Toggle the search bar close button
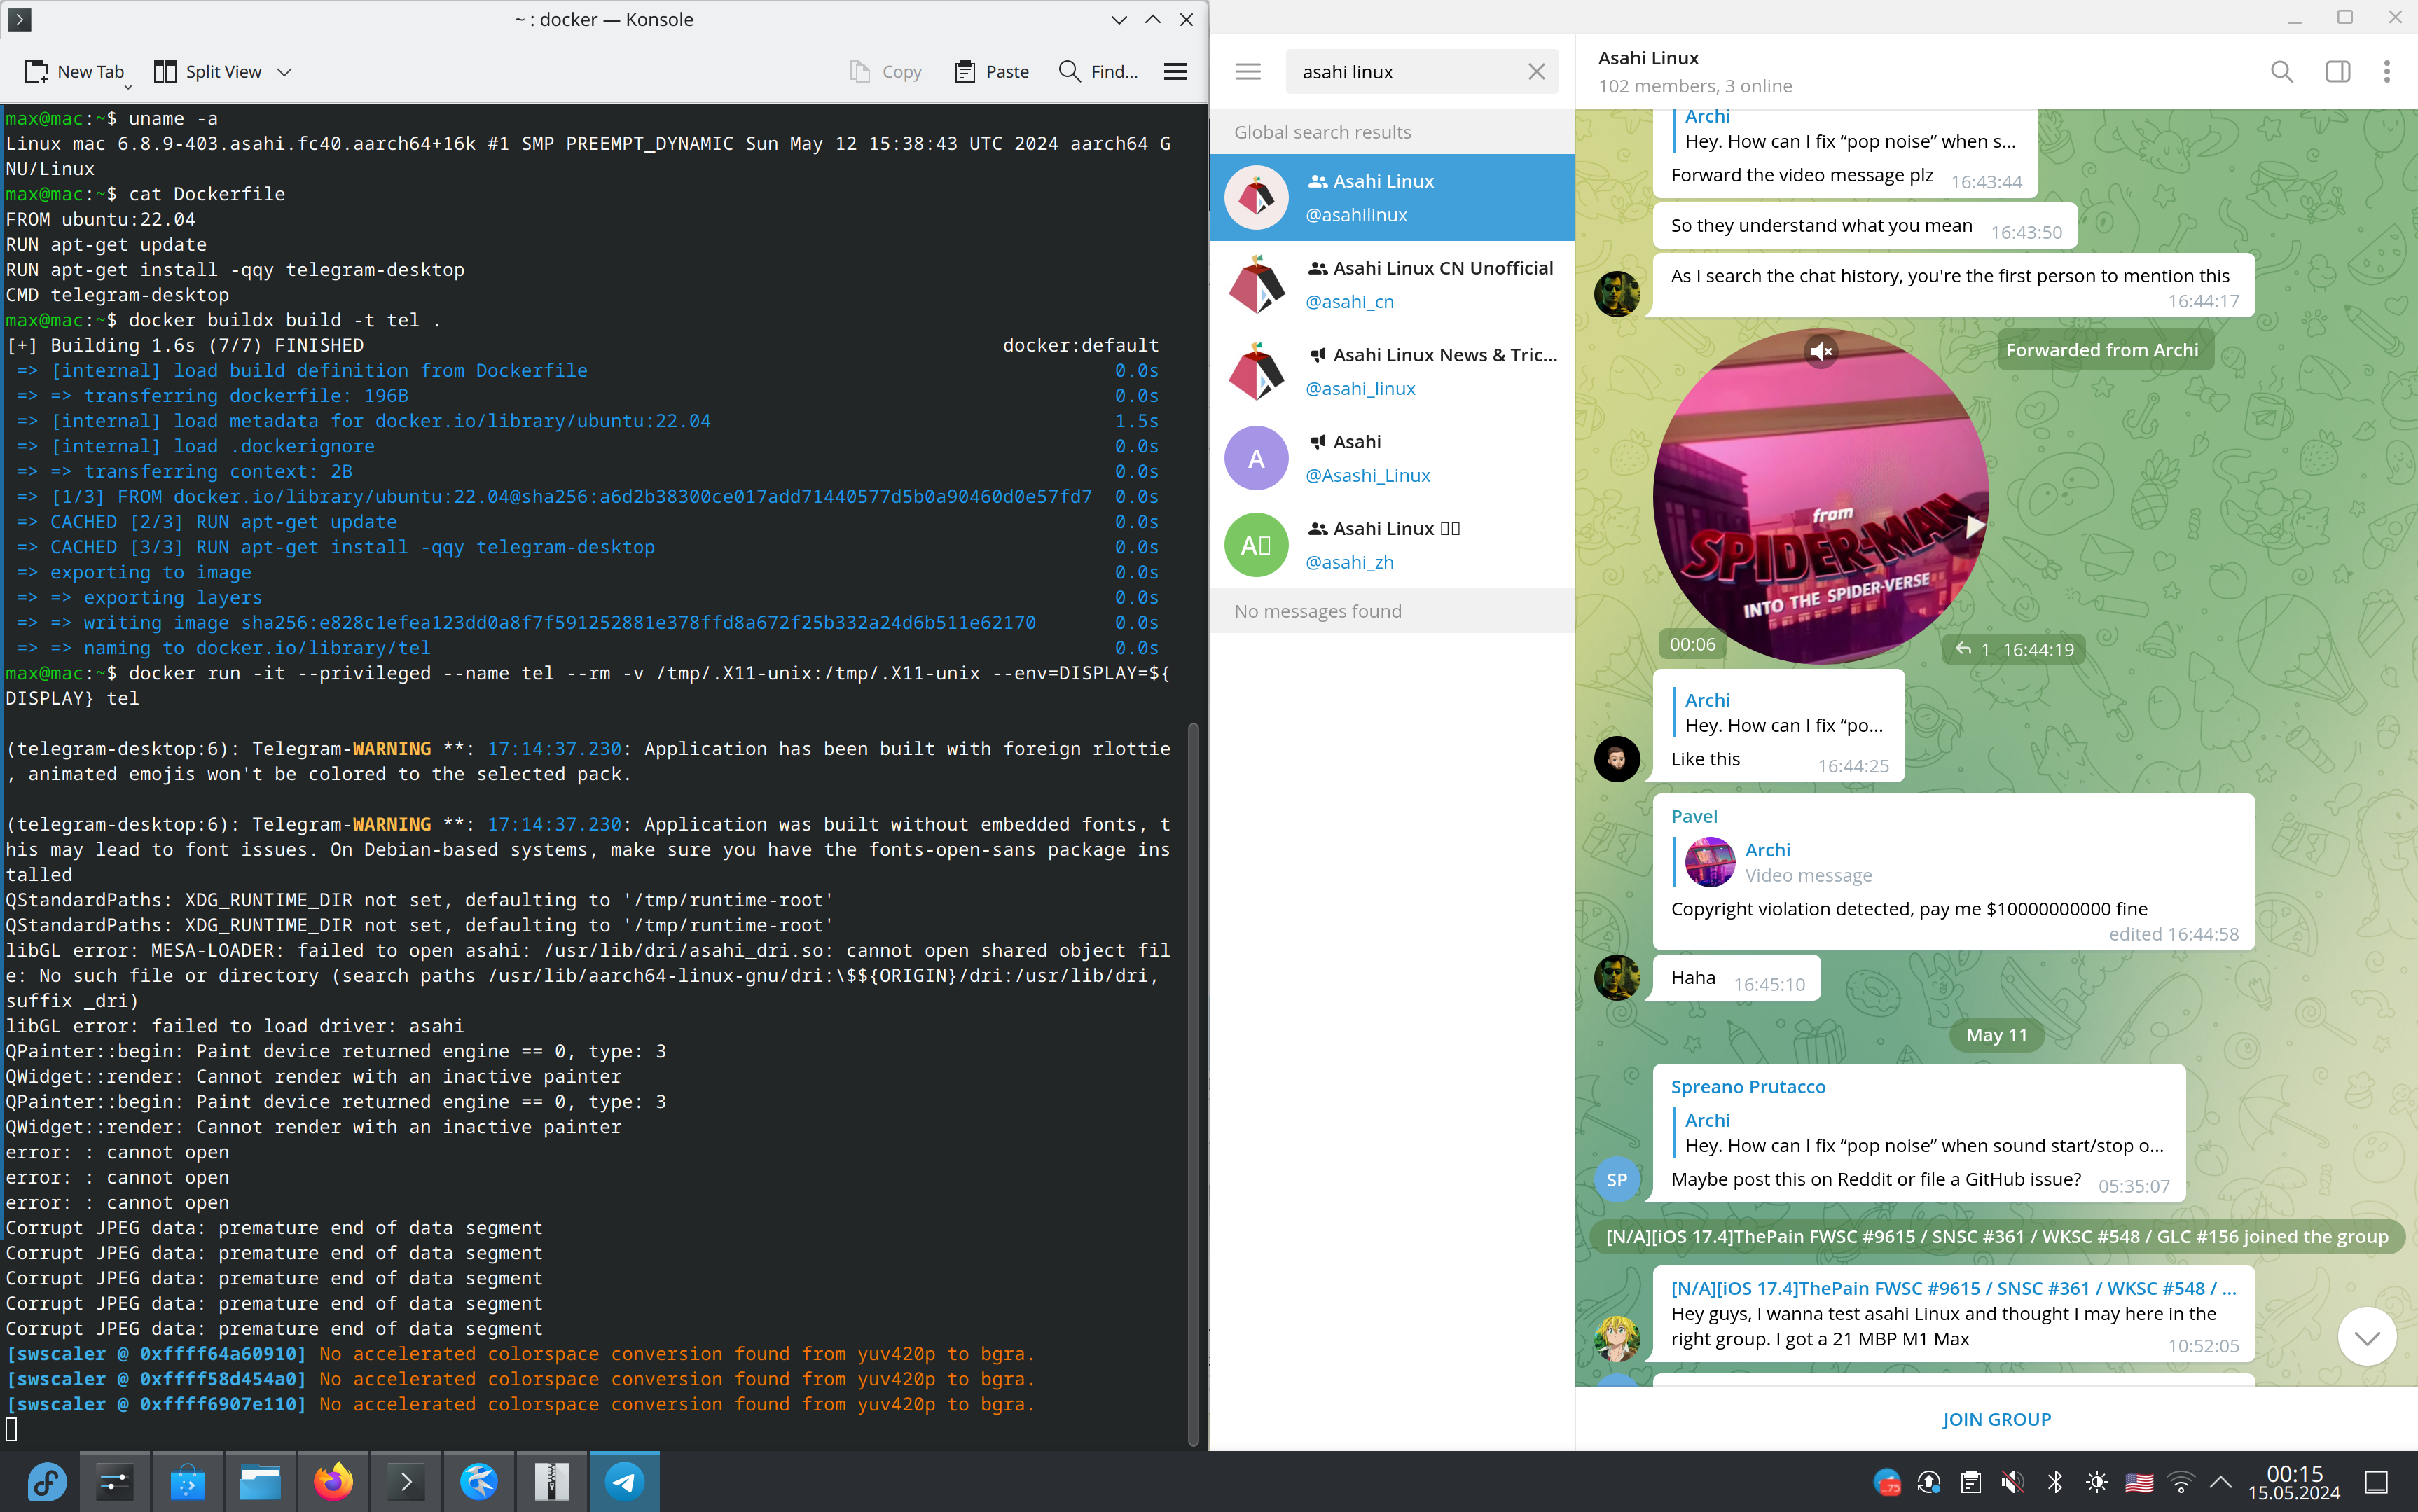Image resolution: width=2418 pixels, height=1512 pixels. point(1537,71)
